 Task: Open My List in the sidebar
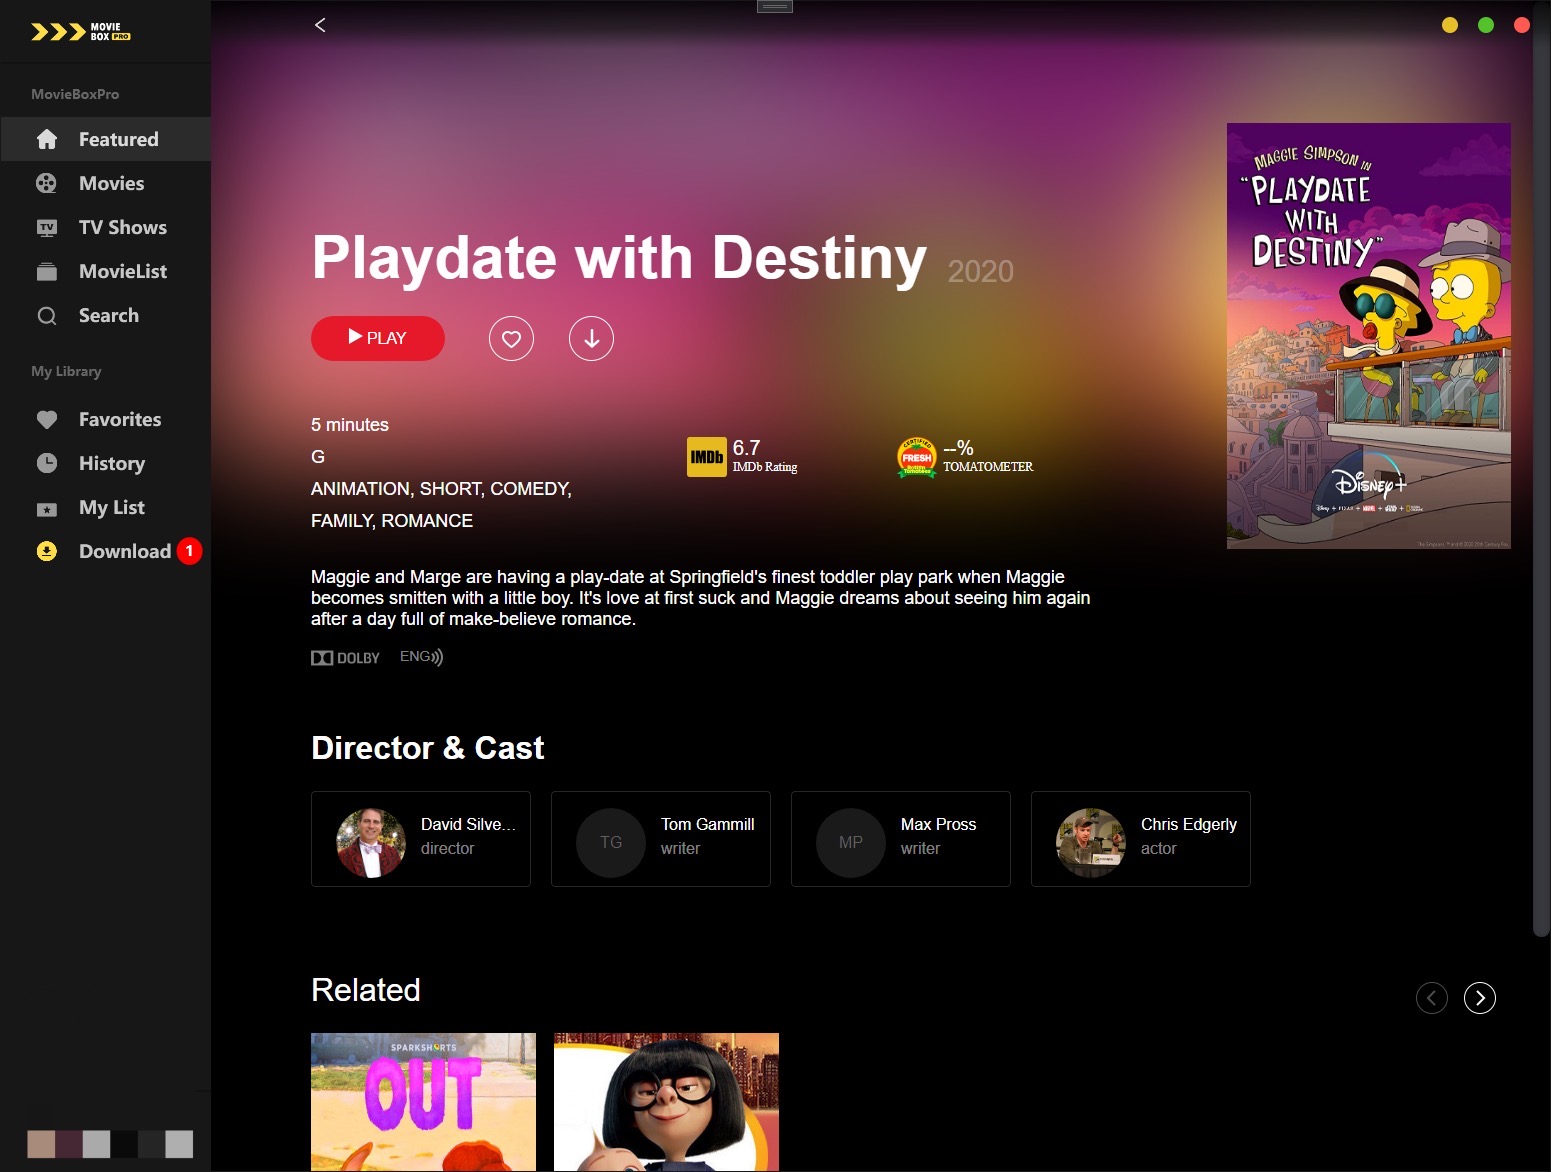105,507
